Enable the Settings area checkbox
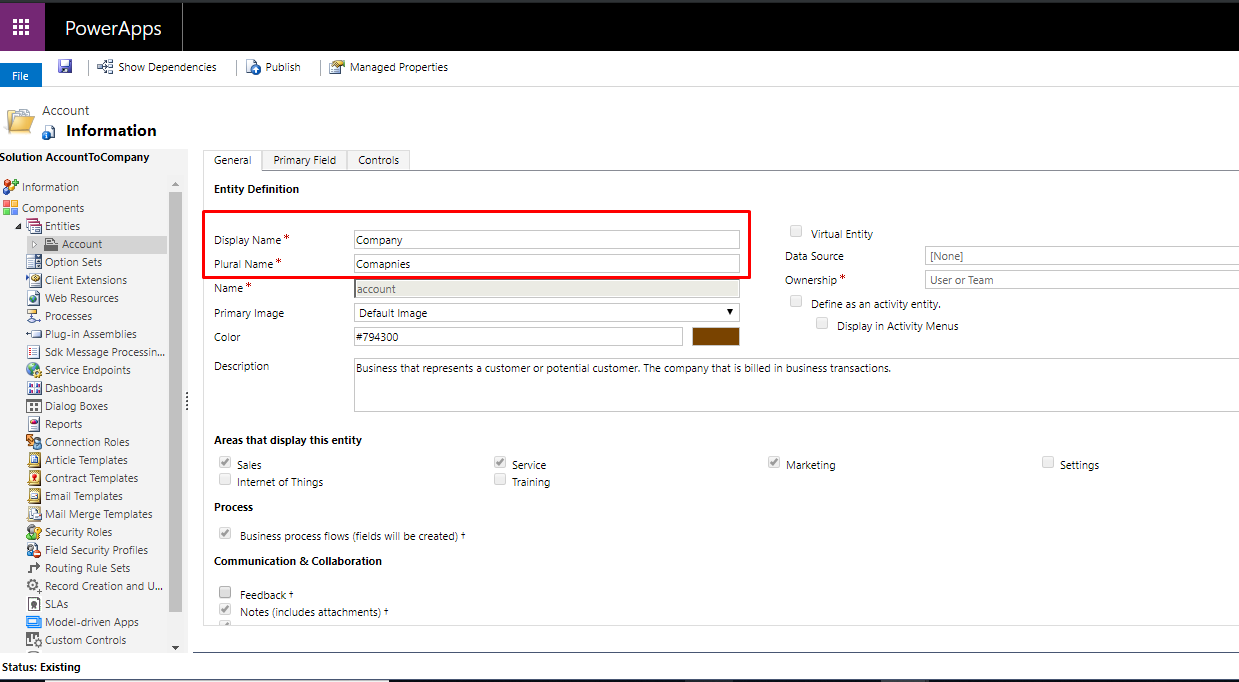The height and width of the screenshot is (682, 1239). [1048, 463]
